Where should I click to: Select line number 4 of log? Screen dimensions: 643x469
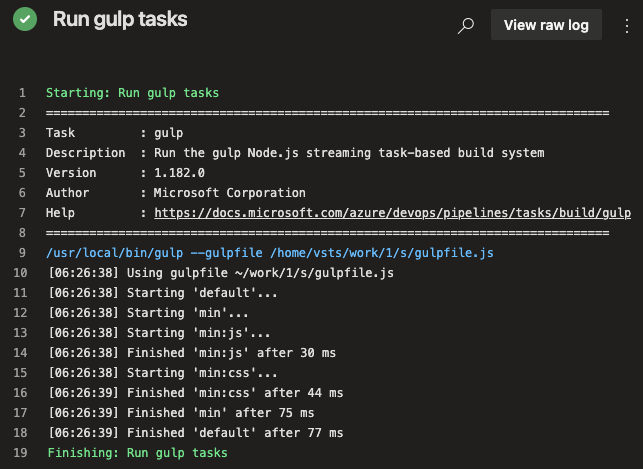pyautogui.click(x=21, y=153)
